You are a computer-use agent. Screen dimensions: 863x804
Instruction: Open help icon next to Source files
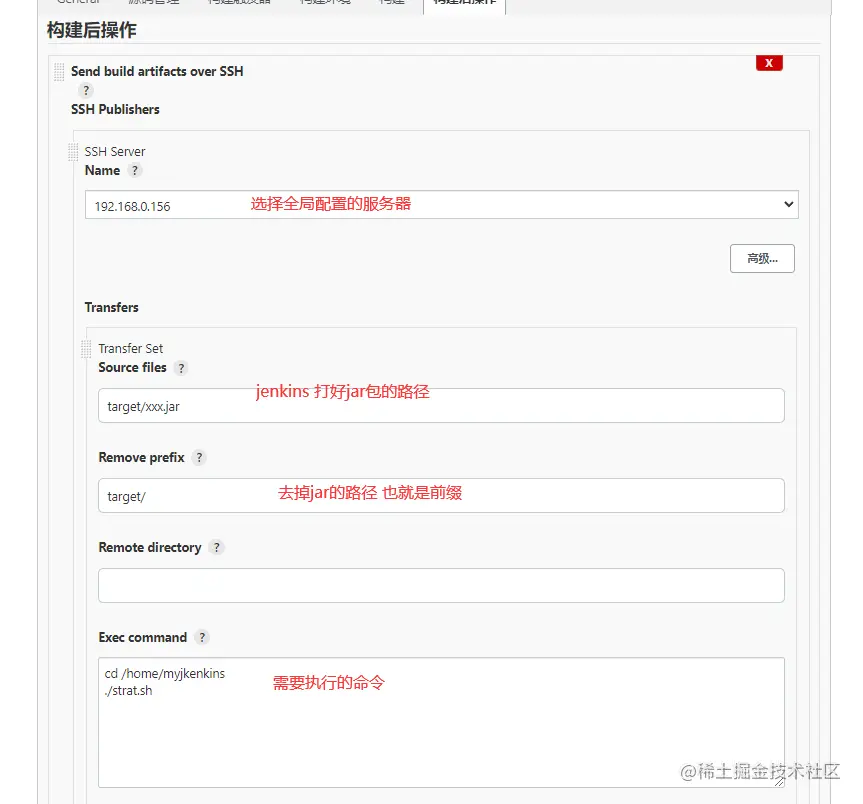(181, 368)
